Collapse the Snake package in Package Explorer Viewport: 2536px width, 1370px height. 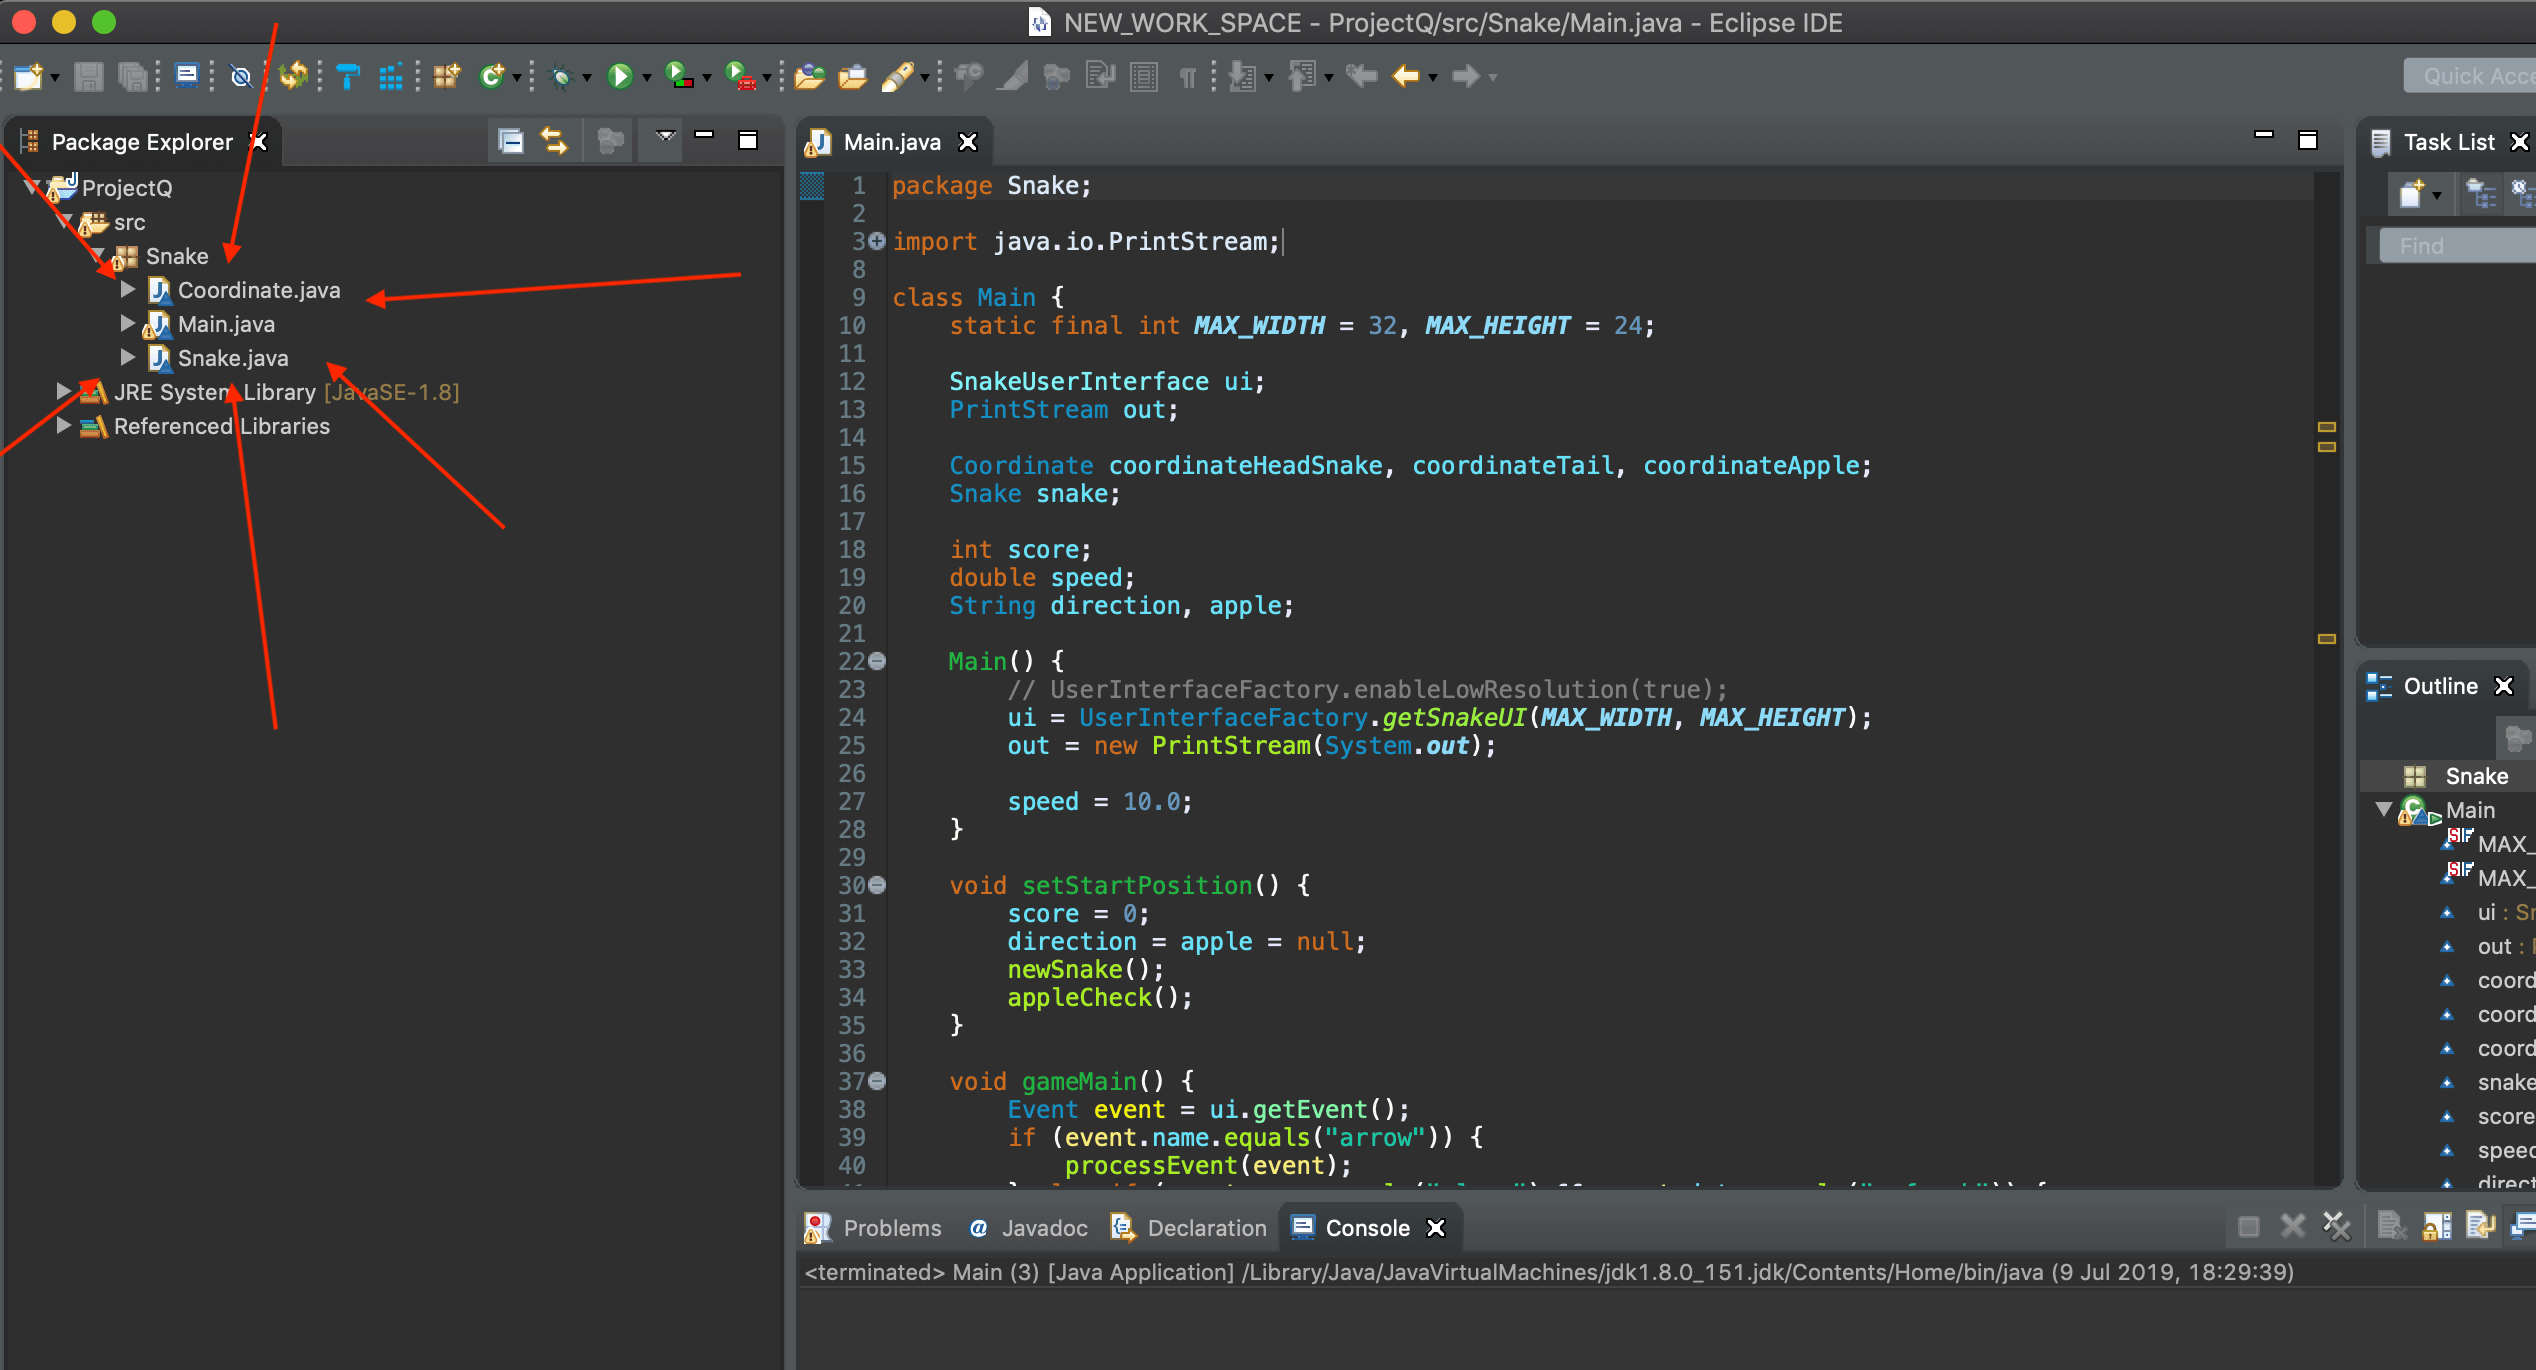pos(97,255)
